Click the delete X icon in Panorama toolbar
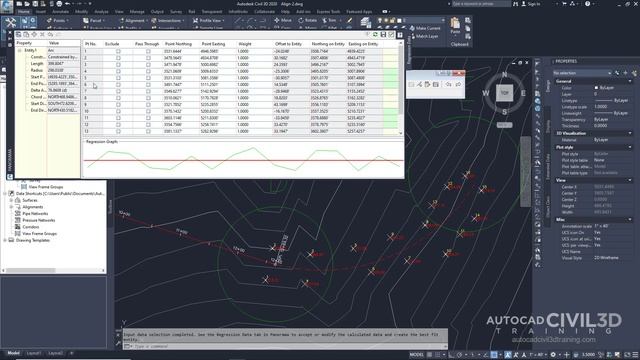The height and width of the screenshot is (360, 640). tap(42, 35)
